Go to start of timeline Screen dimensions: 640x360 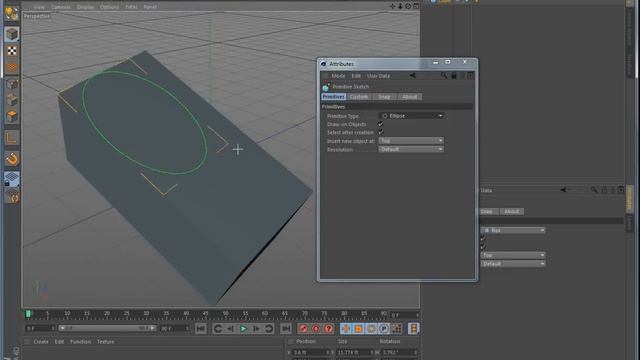200,329
